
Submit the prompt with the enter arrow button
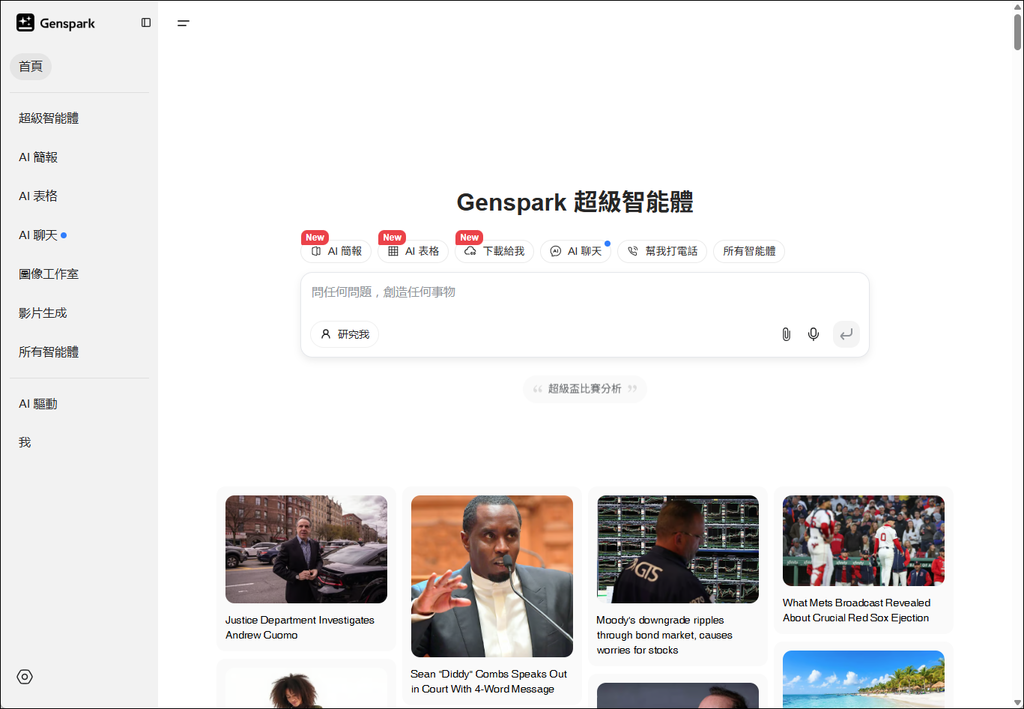click(x=846, y=334)
